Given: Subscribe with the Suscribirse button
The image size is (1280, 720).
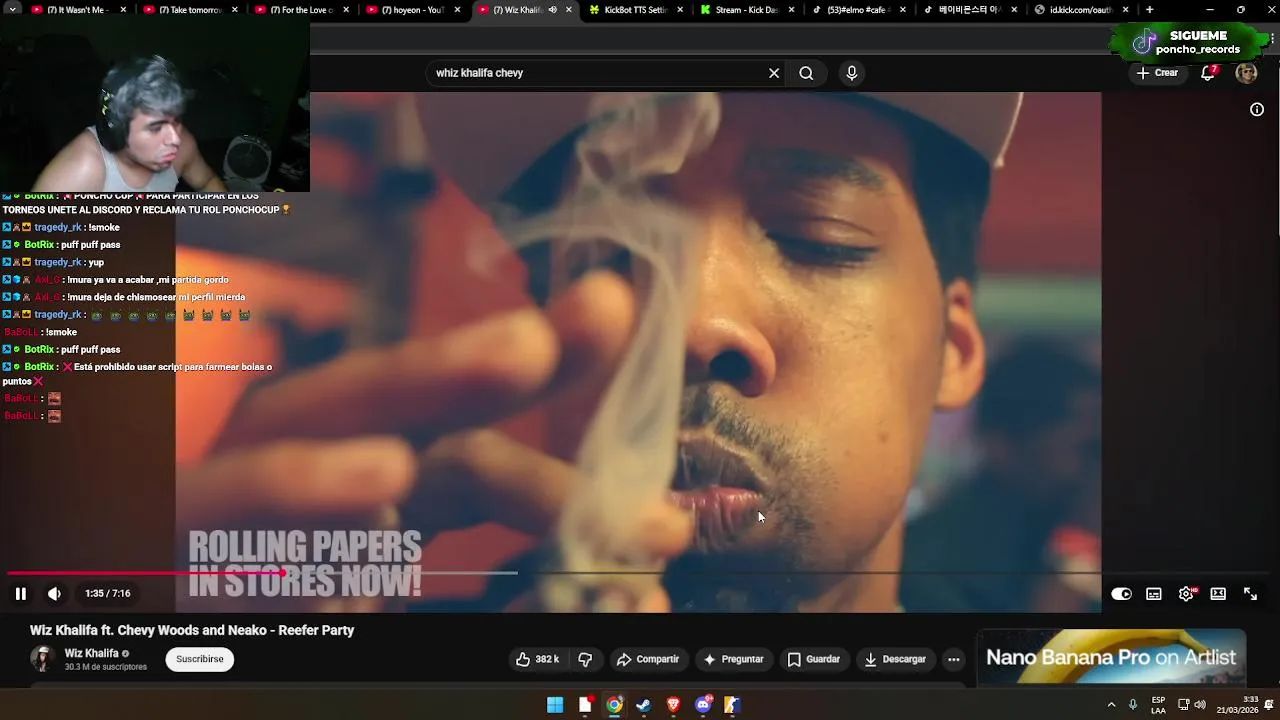Looking at the screenshot, I should click(x=200, y=660).
